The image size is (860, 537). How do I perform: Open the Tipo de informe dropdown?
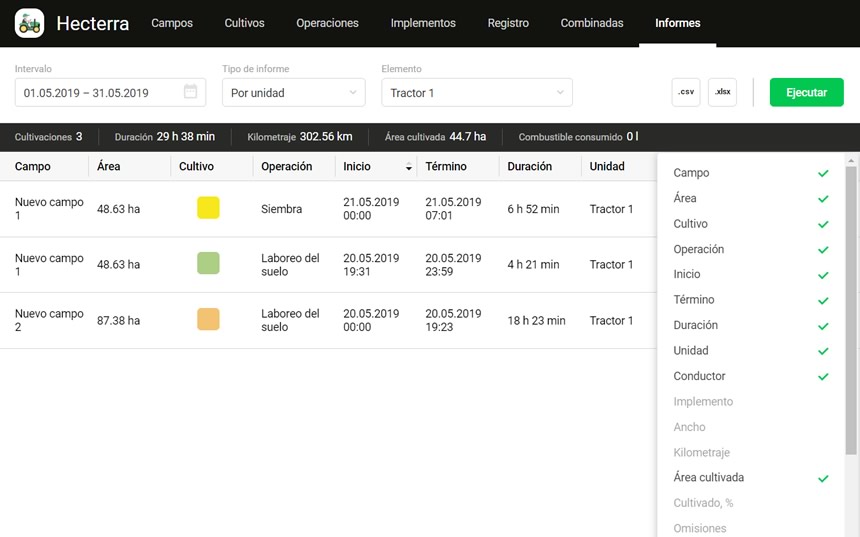[293, 93]
